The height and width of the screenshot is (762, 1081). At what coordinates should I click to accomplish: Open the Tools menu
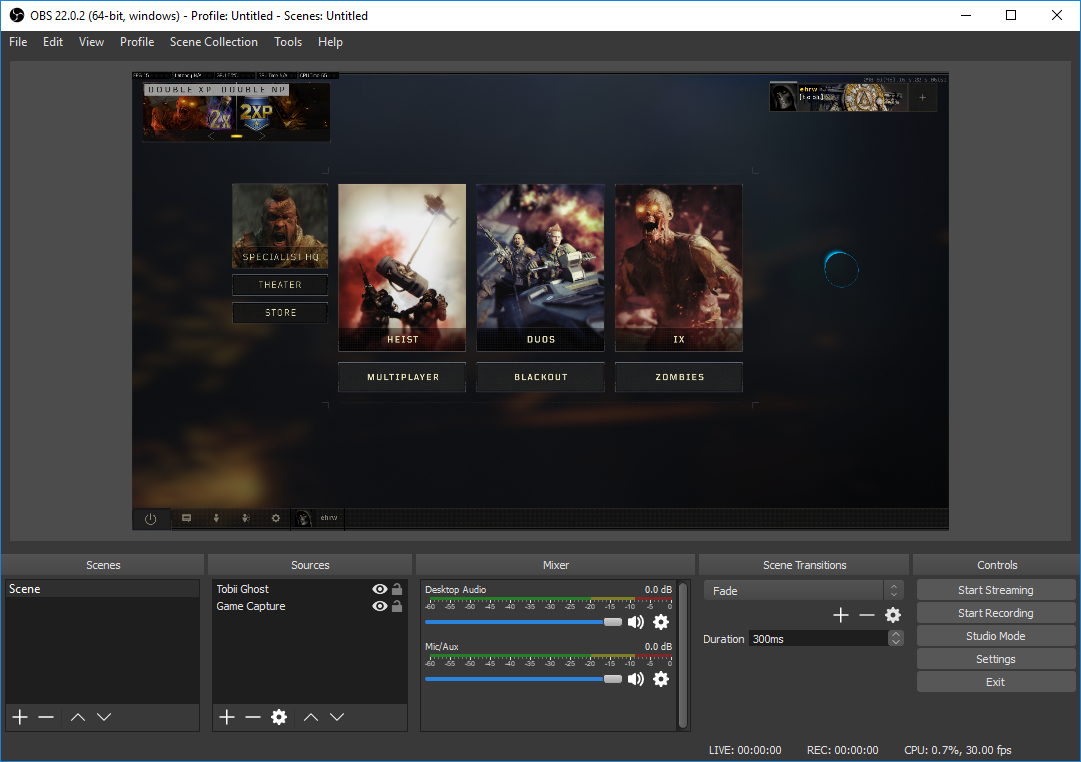pos(288,42)
